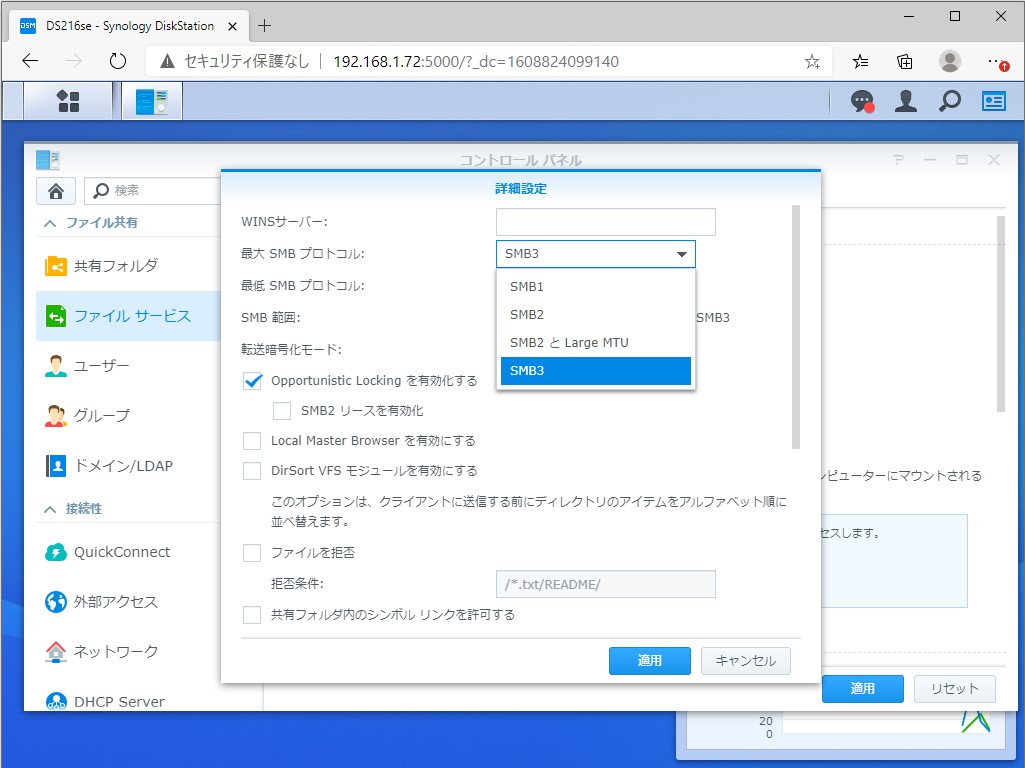
Task: Apply the advanced SMB settings
Action: tap(649, 661)
